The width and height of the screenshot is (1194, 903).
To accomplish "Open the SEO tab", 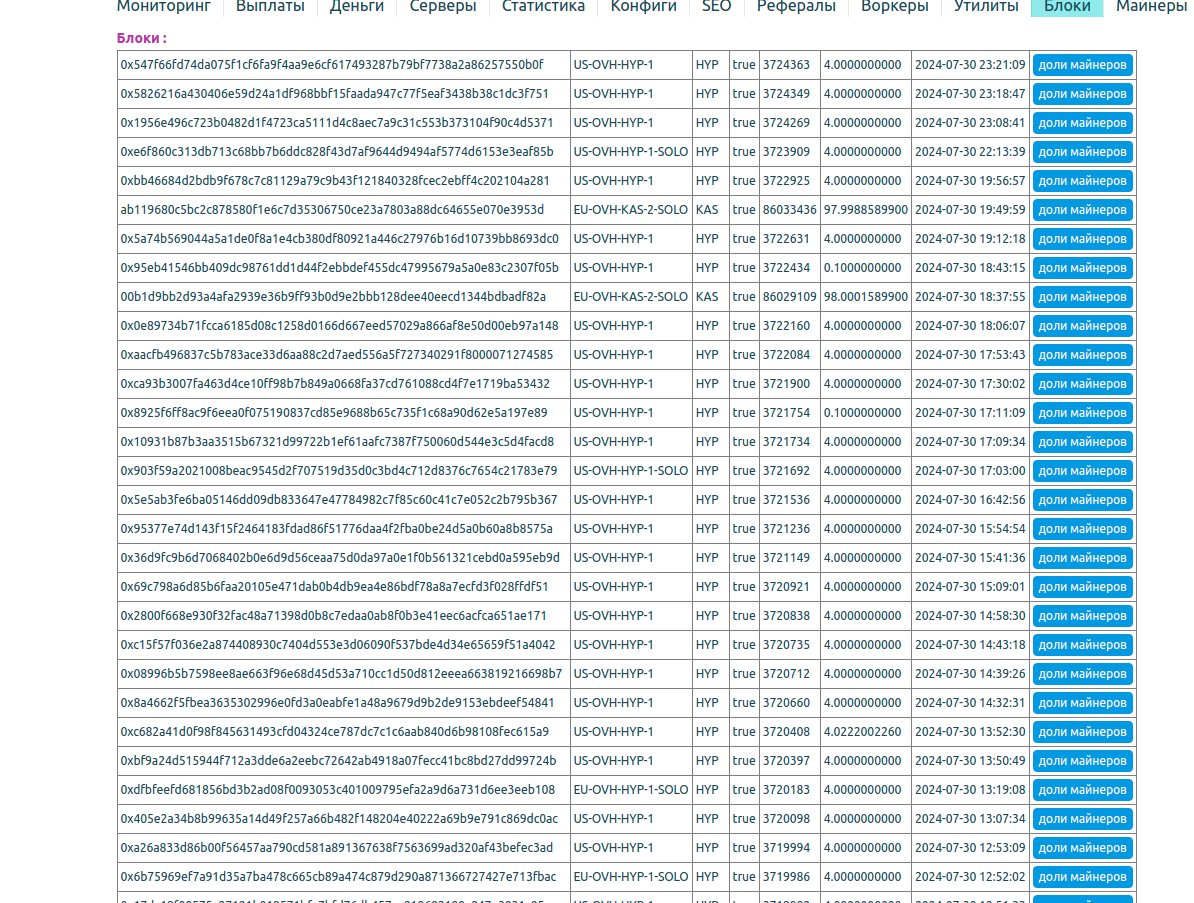I will pyautogui.click(x=716, y=7).
